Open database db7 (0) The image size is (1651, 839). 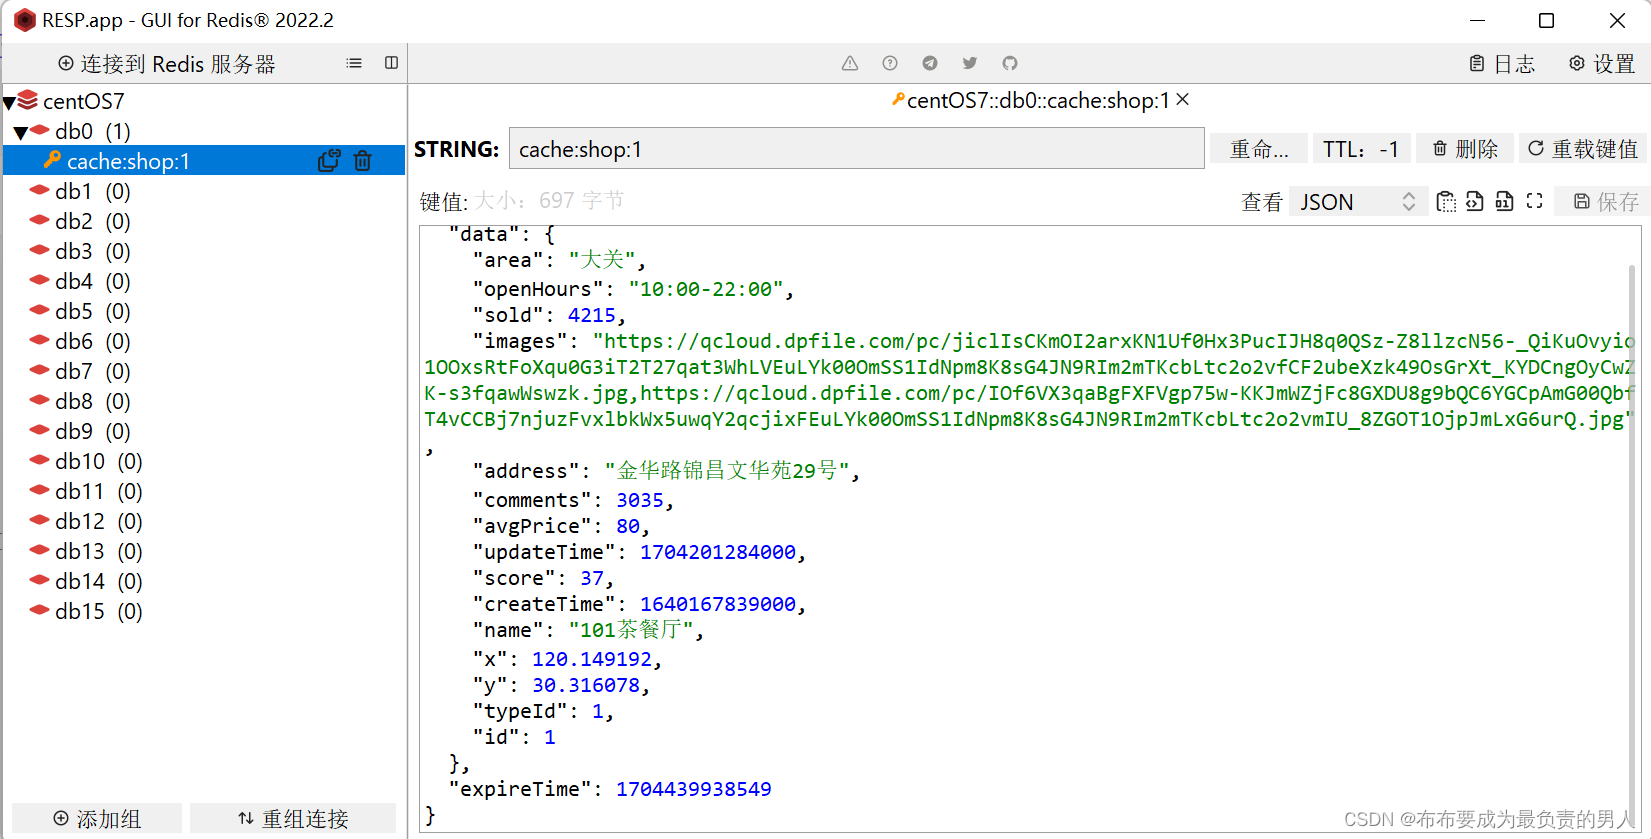pos(92,371)
